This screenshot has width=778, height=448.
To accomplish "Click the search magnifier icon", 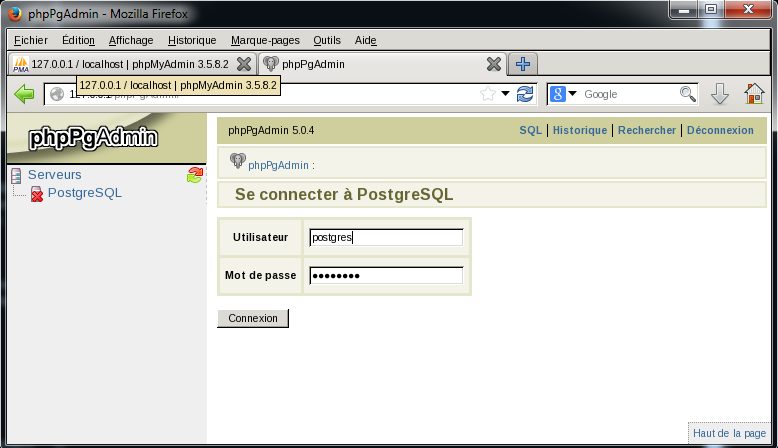I will point(687,94).
